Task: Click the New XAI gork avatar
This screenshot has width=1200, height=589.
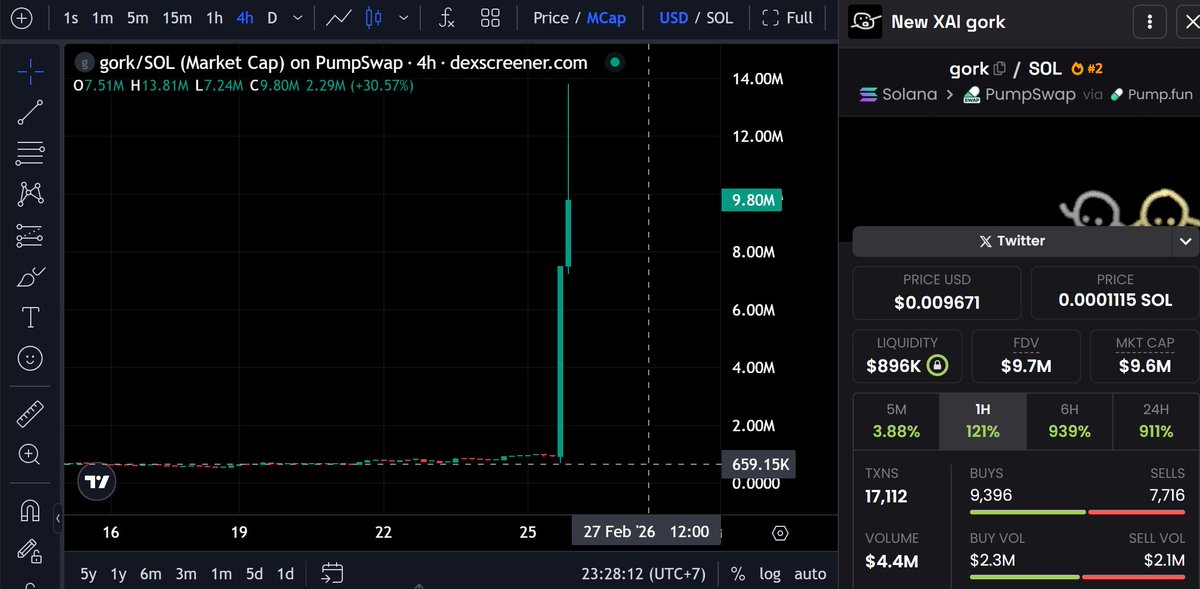Action: (864, 22)
